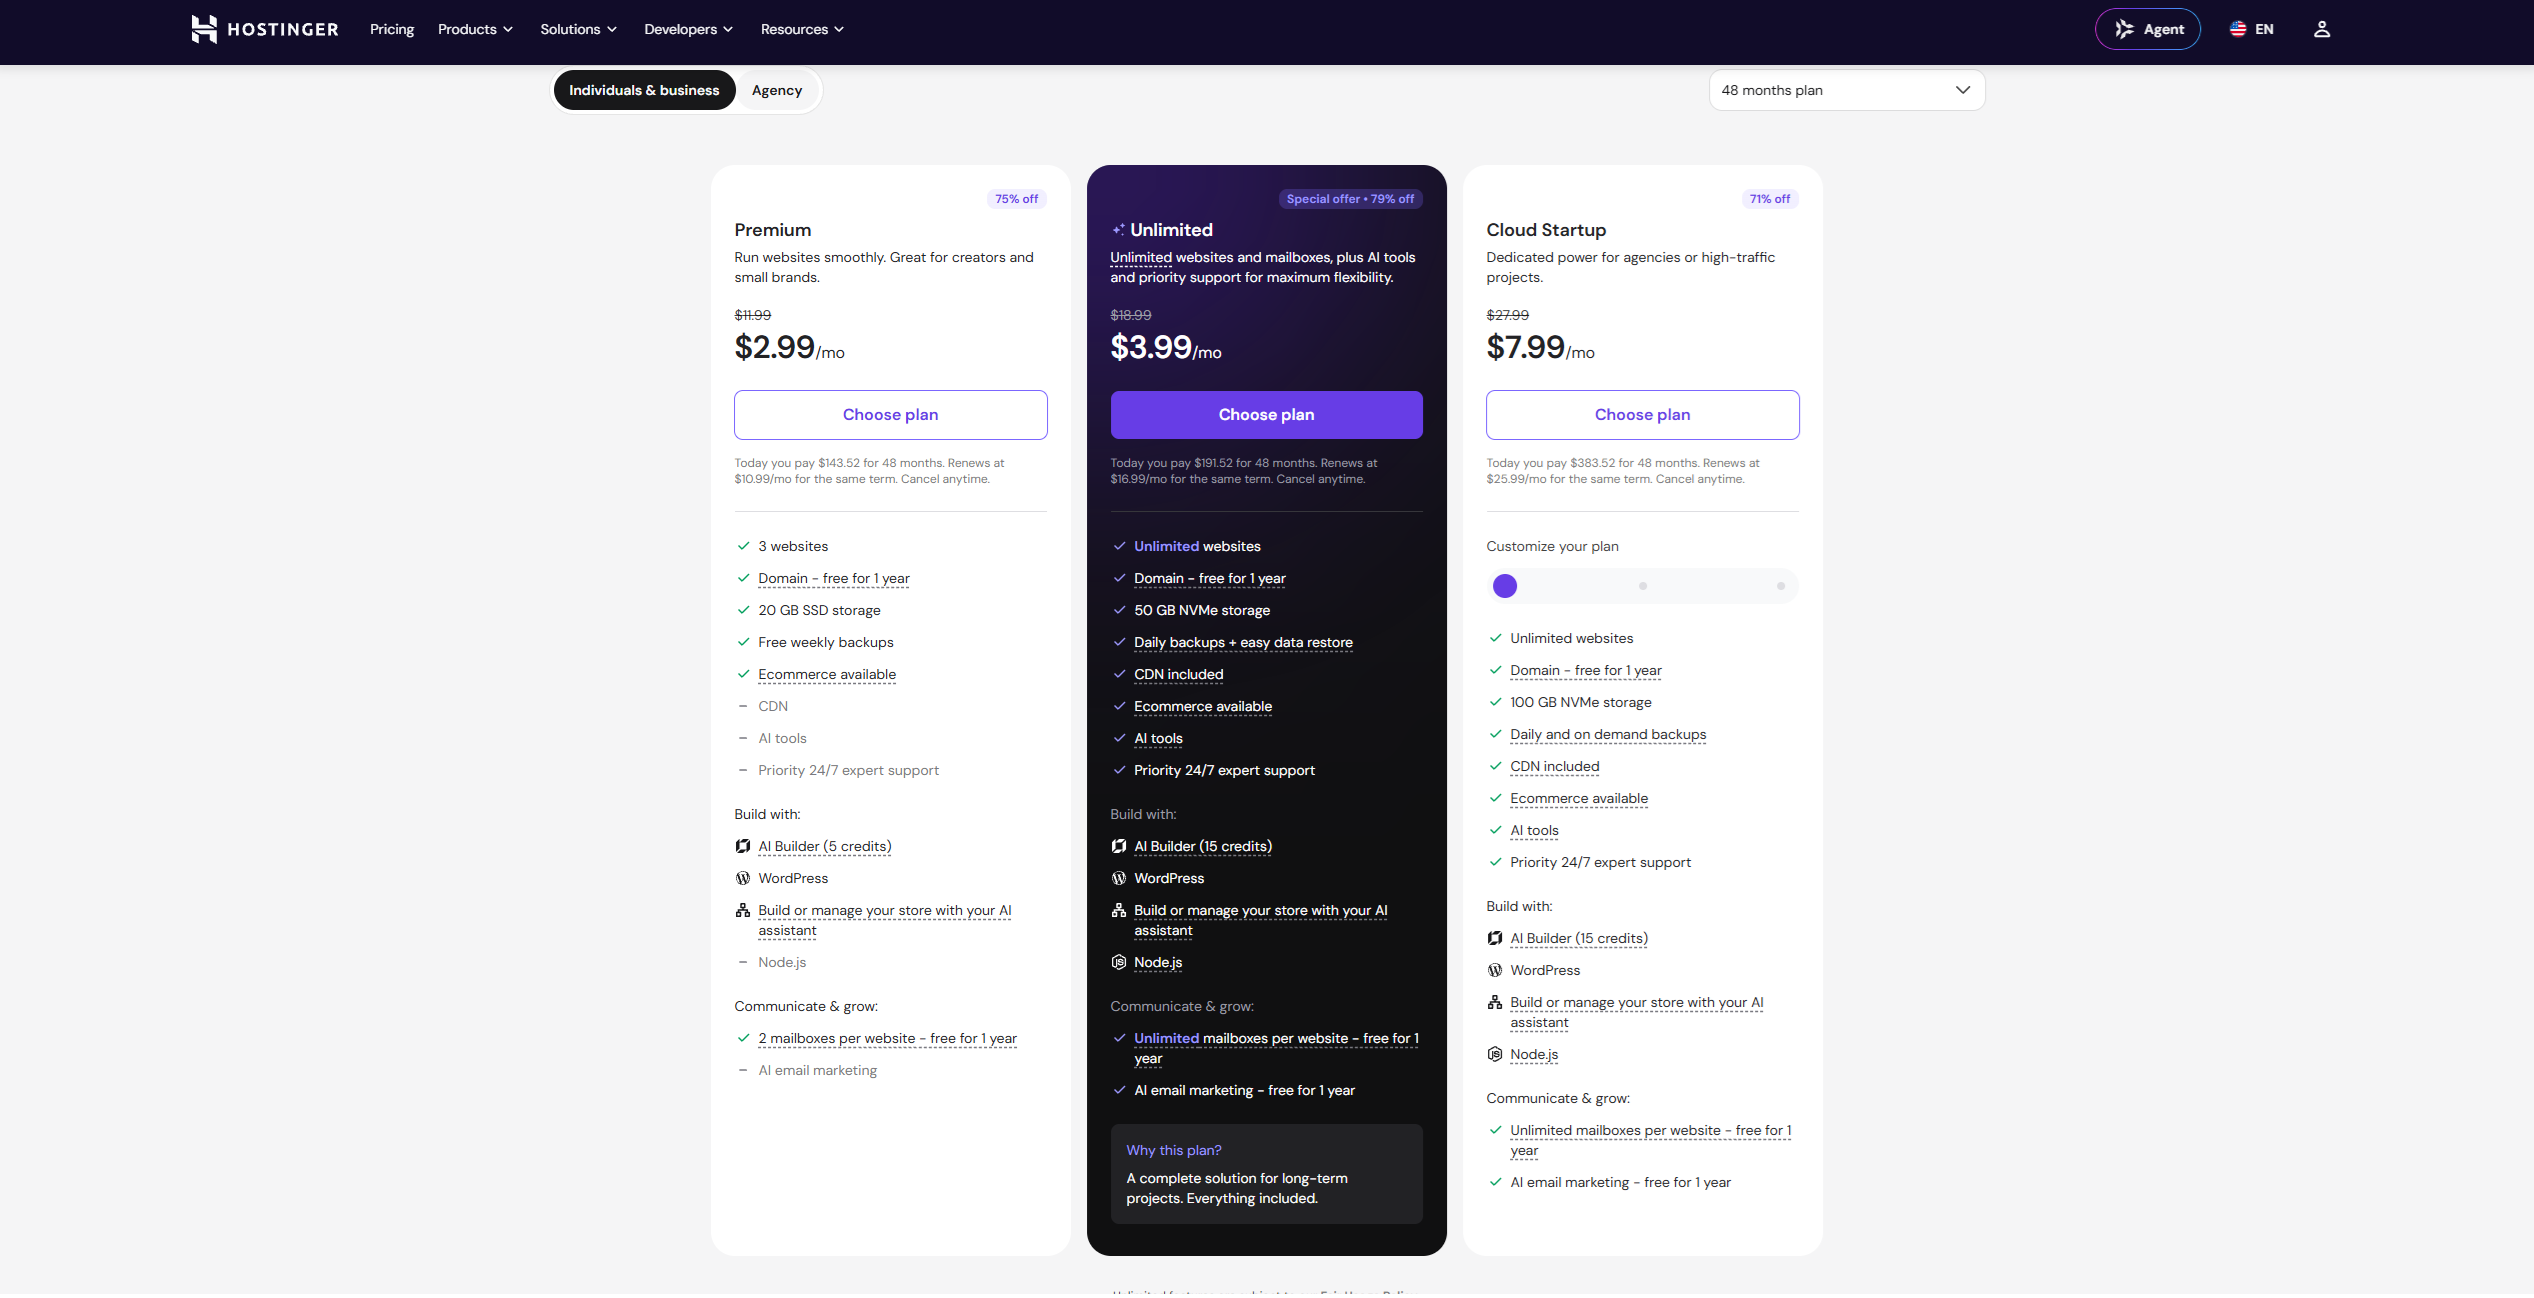Click the AI Builder icon in Unlimited plan
This screenshot has width=2534, height=1298.
(x=1119, y=846)
